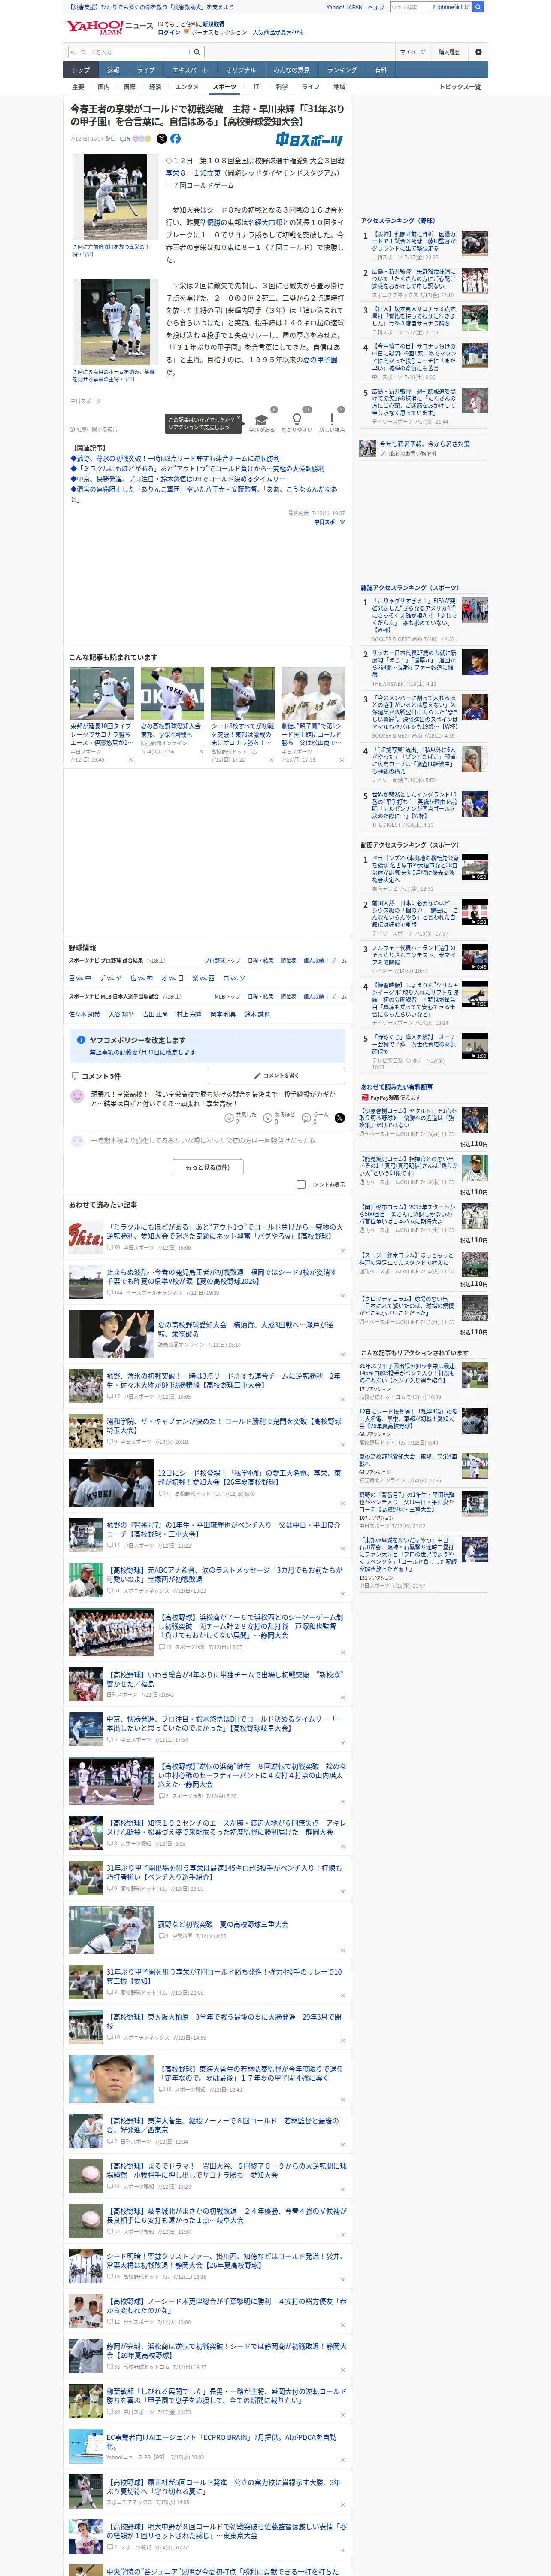React with the わかりやすい lightbulb icon
The width and height of the screenshot is (551, 2576).
pos(296,420)
